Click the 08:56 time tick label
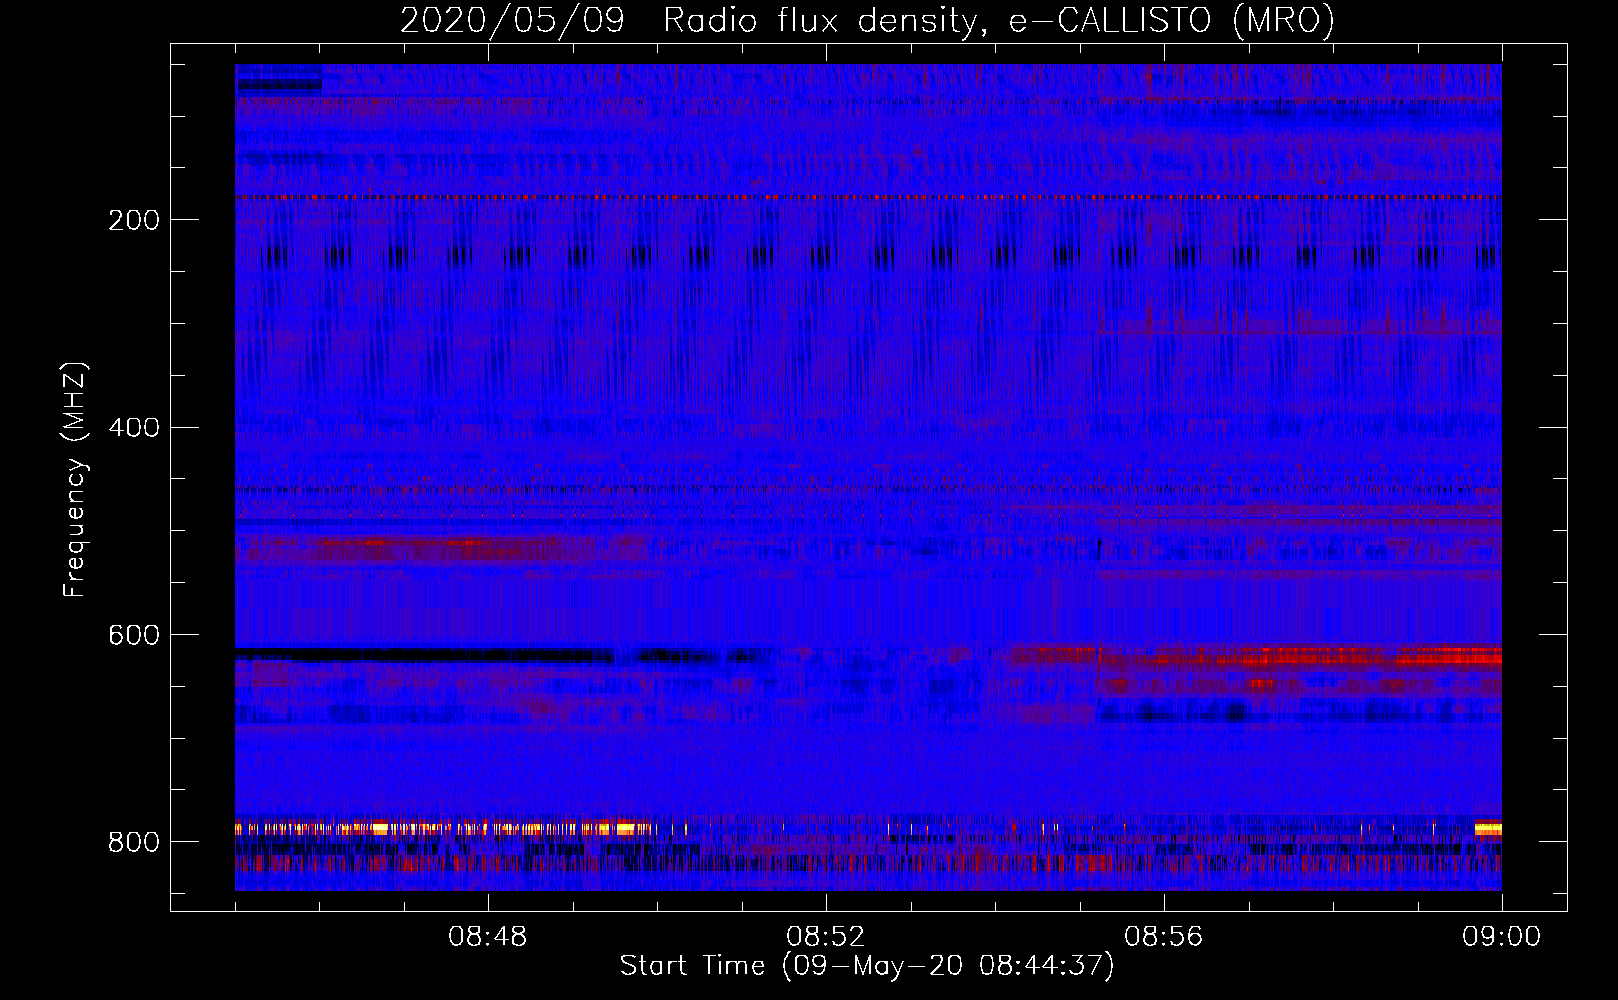Image resolution: width=1618 pixels, height=1000 pixels. point(1164,937)
